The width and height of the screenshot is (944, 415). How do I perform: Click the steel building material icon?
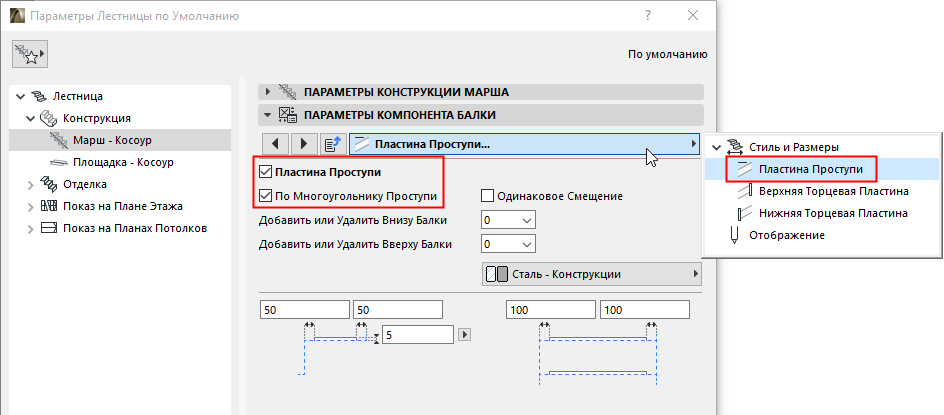coord(497,275)
